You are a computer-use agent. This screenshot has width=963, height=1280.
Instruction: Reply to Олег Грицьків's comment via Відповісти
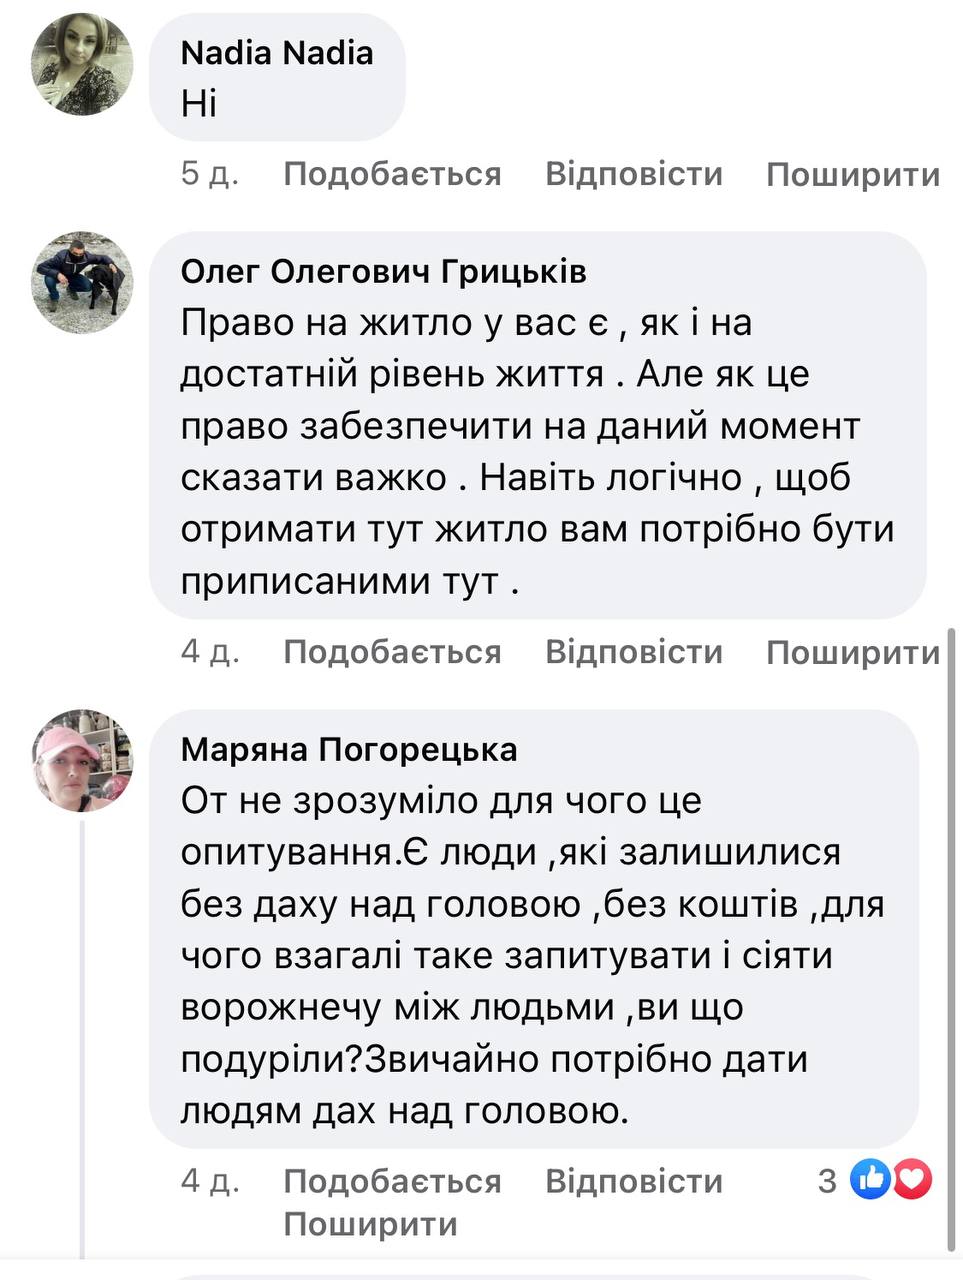click(634, 652)
